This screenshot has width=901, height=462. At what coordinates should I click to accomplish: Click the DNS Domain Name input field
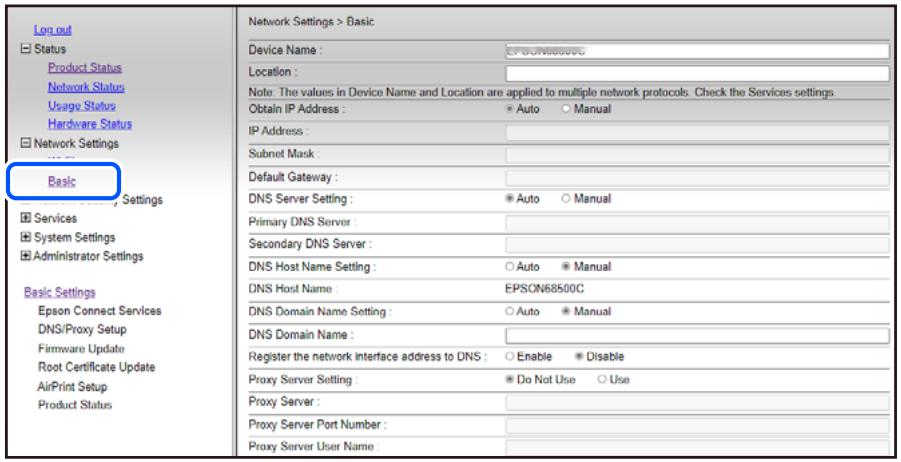(x=697, y=336)
